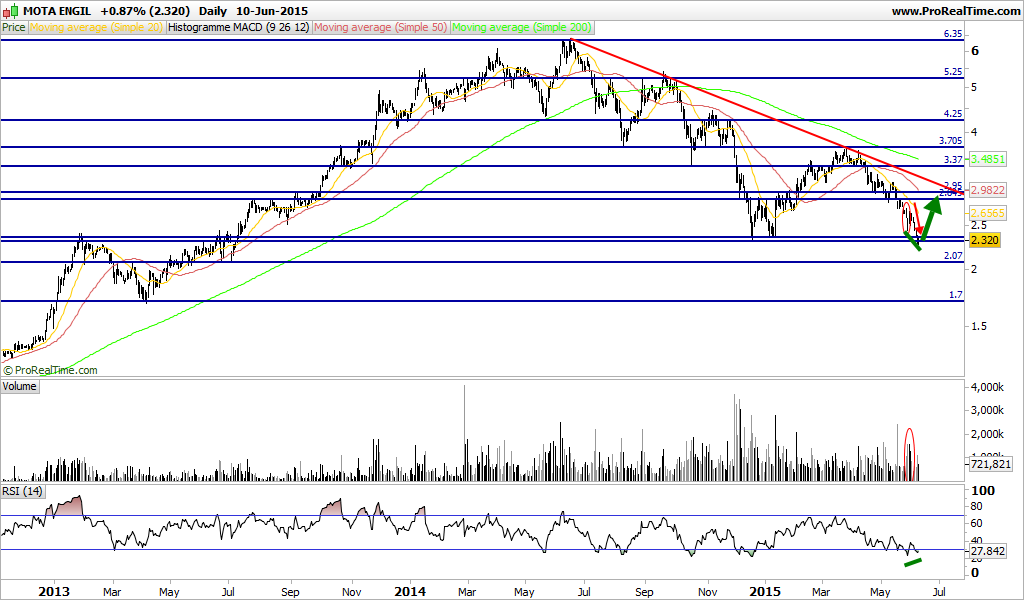
Task: Click the 721,821 volume value label
Action: tap(991, 464)
